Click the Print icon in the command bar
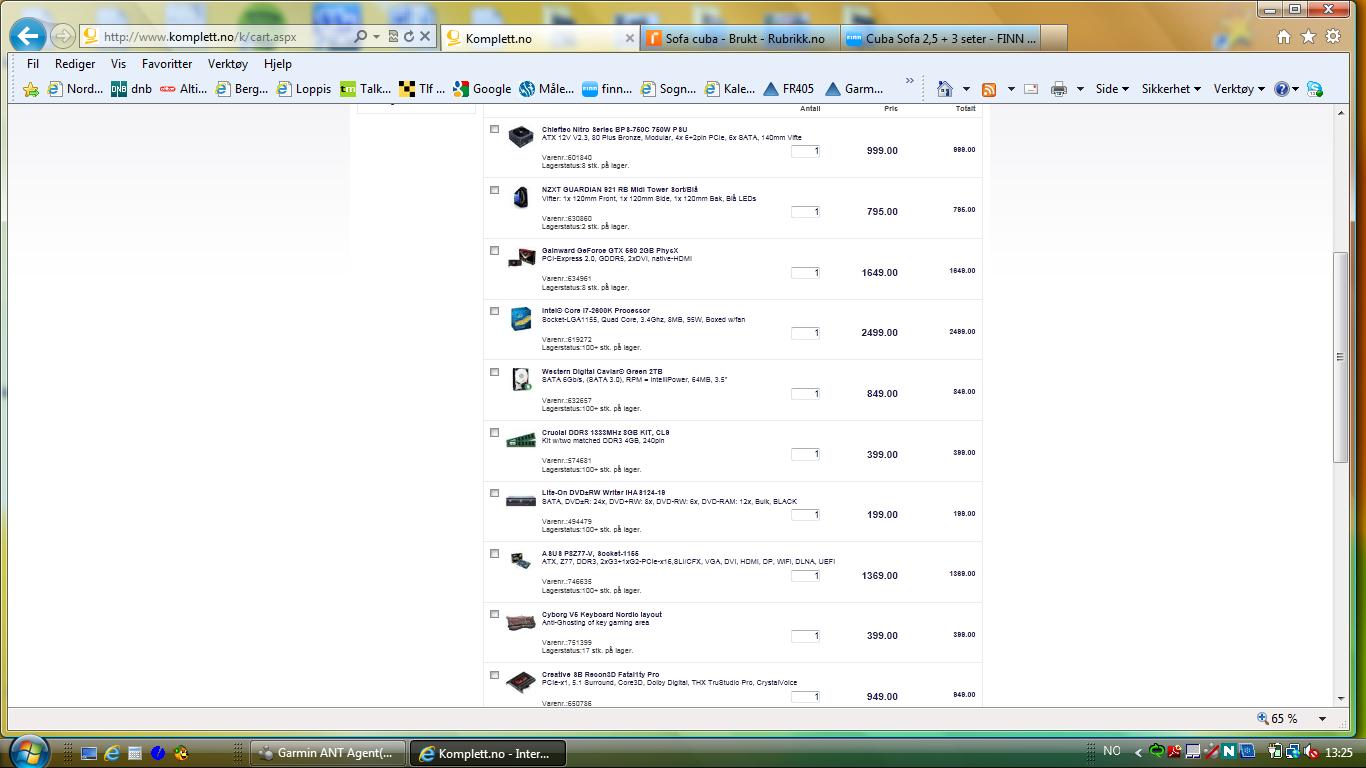 (x=1059, y=89)
